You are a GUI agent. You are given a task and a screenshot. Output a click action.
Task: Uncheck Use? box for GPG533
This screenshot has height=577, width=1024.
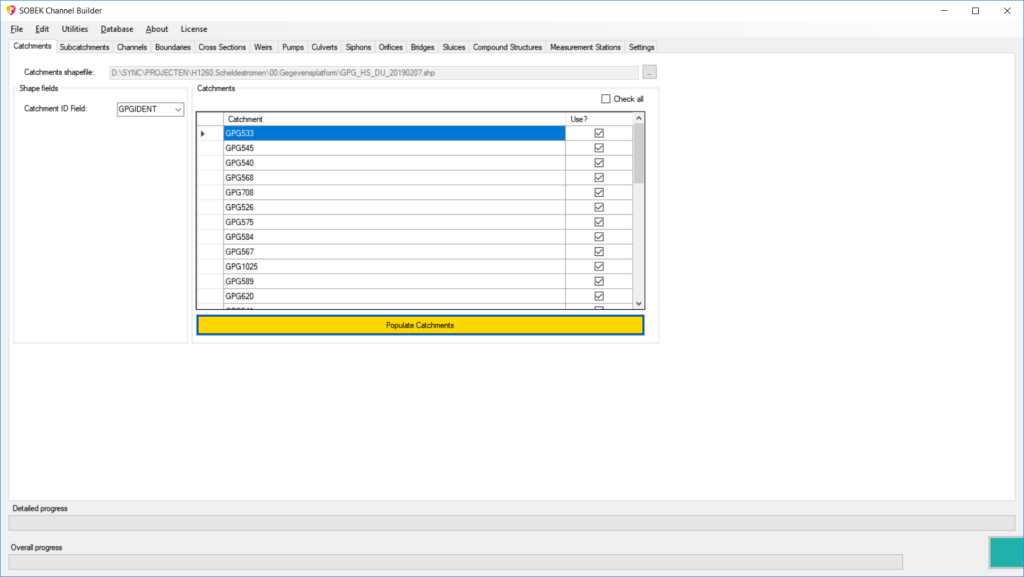click(x=599, y=133)
